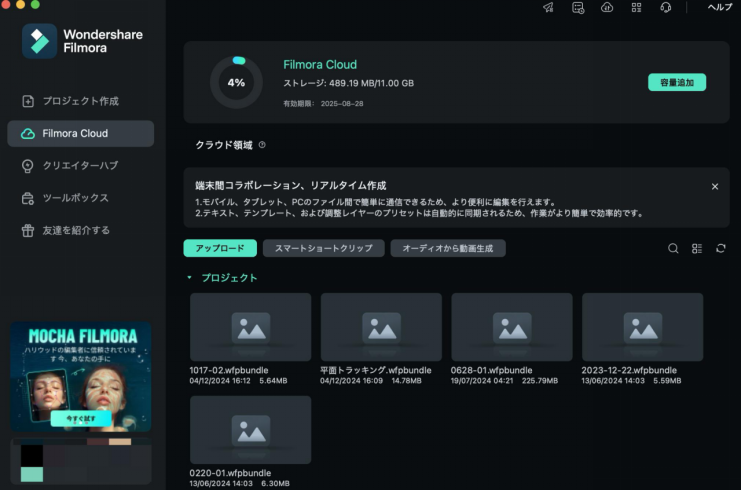Open the message center icon in top bar

coord(578,8)
